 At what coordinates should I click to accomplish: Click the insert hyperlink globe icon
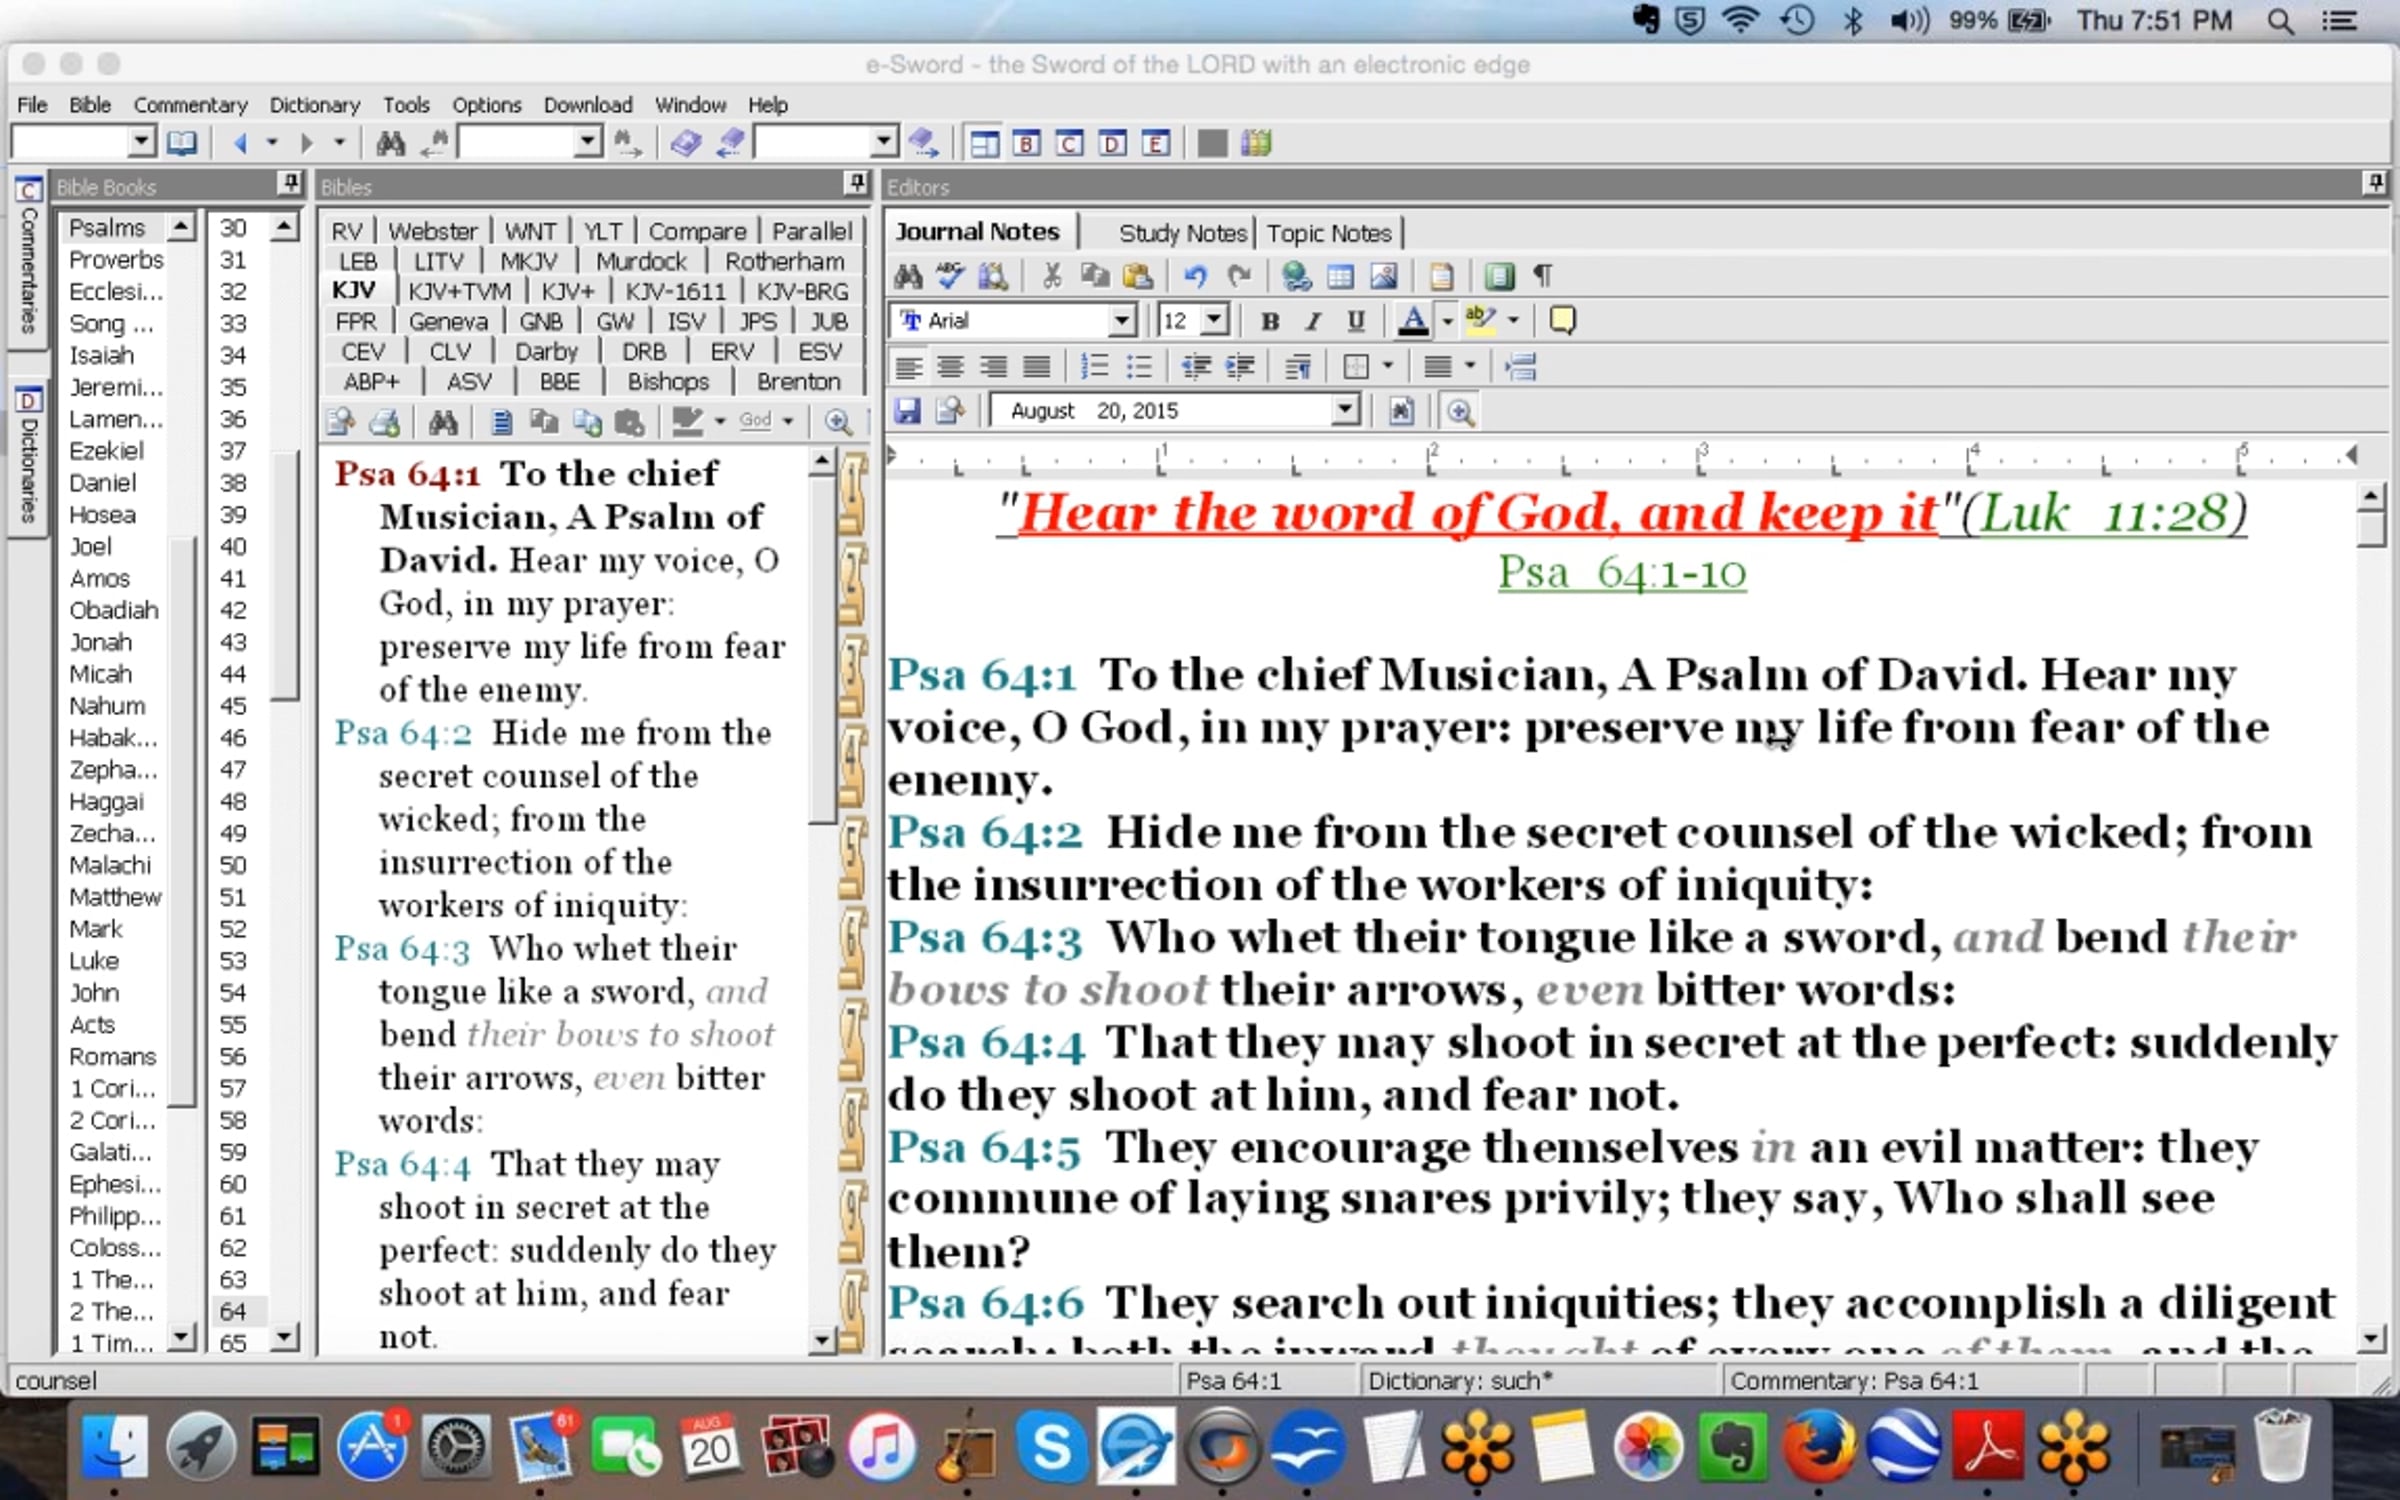coord(1296,275)
